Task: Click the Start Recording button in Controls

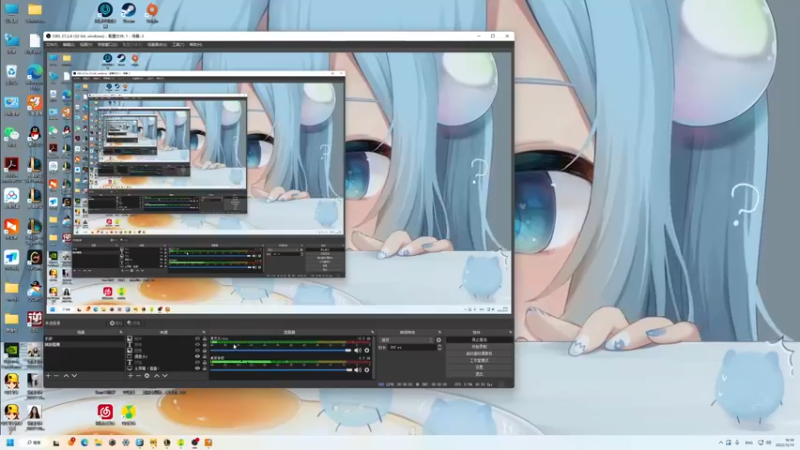Action: point(480,346)
